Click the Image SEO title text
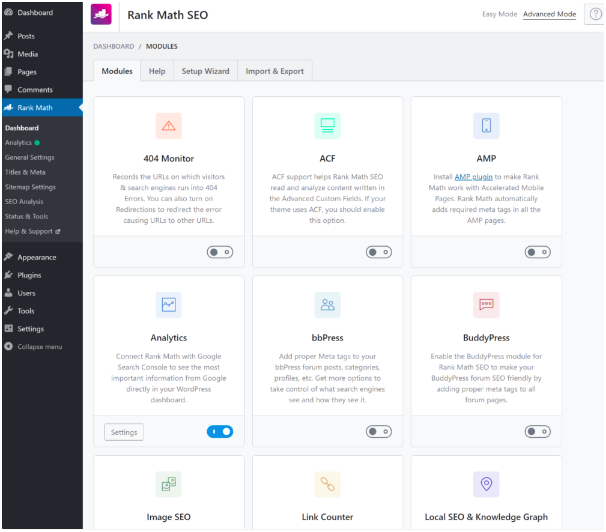This screenshot has width=606, height=532. [169, 517]
